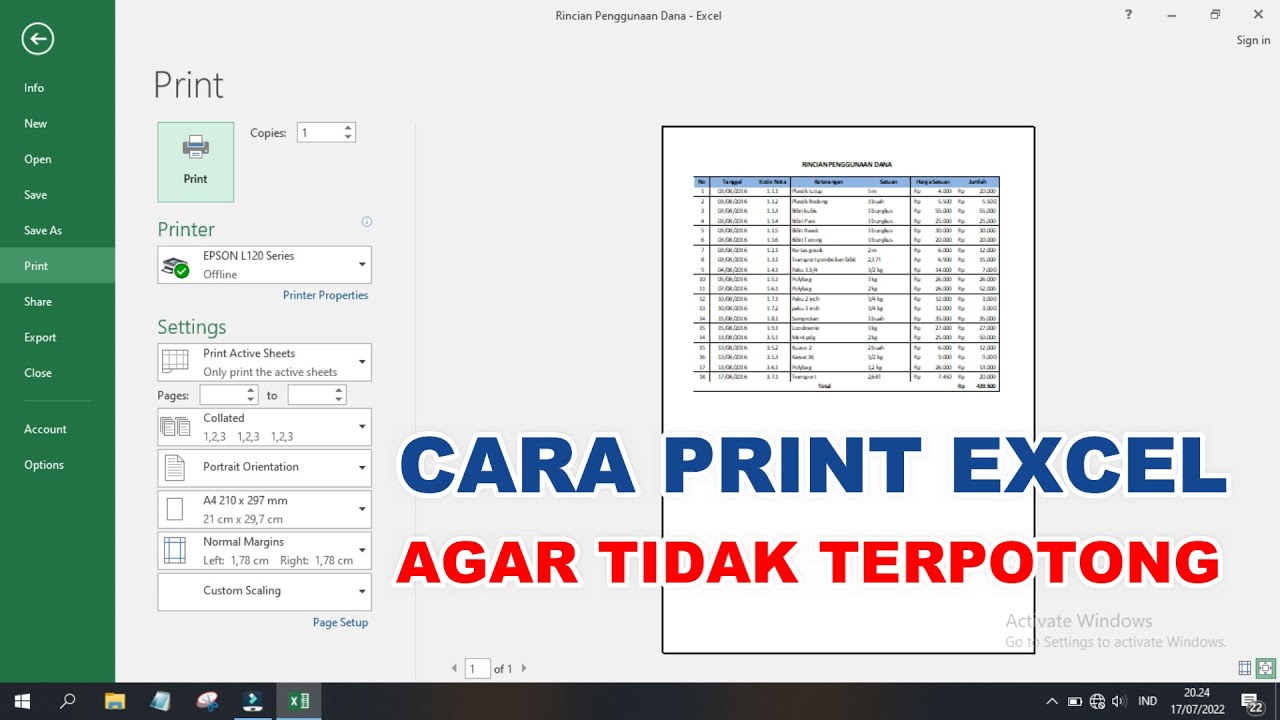The height and width of the screenshot is (720, 1280).
Task: Open Custom Scaling dropdown
Action: pyautogui.click(x=264, y=592)
